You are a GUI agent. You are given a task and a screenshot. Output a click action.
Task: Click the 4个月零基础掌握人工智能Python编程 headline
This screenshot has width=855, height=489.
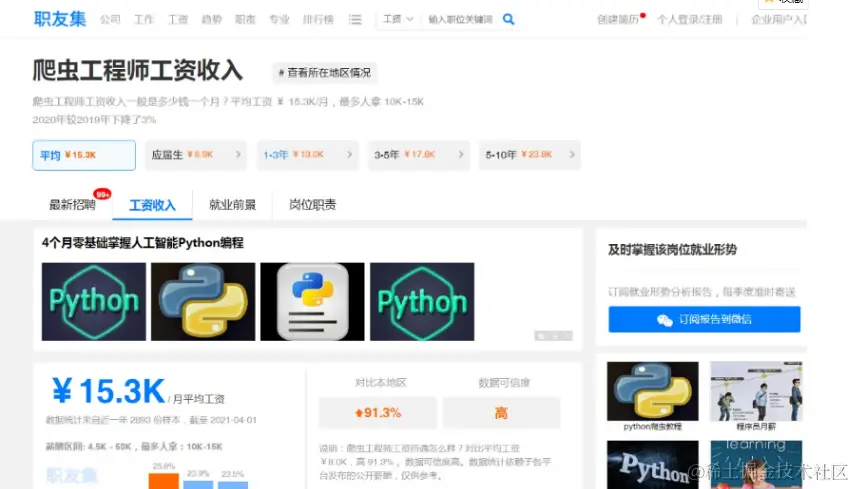(x=143, y=243)
